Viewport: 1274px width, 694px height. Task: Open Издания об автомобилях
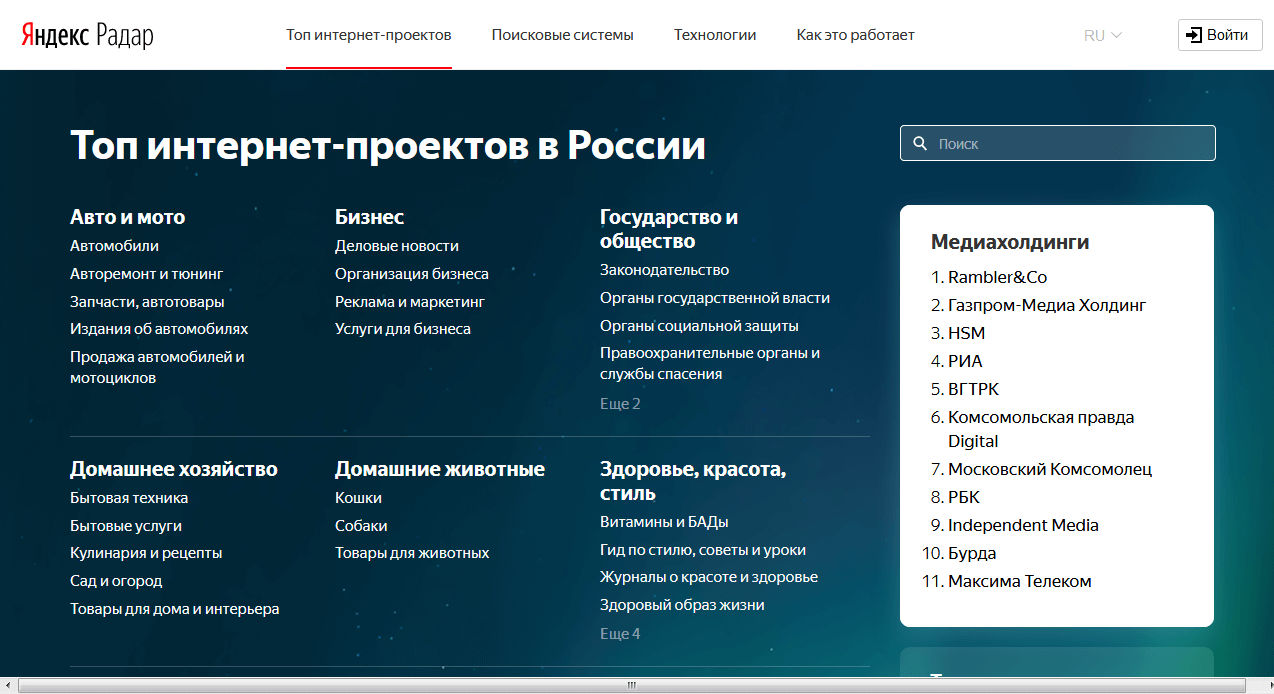[159, 329]
